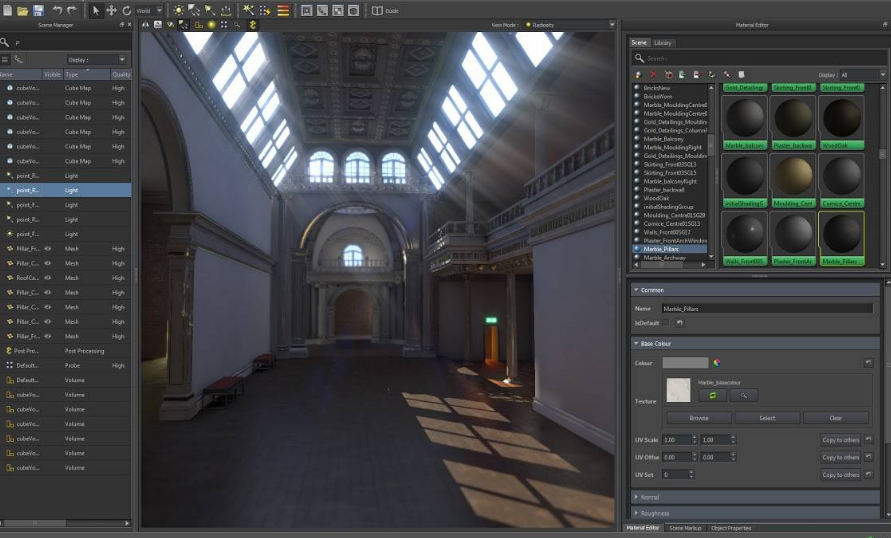Click the Undo arrow icon
891x538 pixels.
[57, 10]
